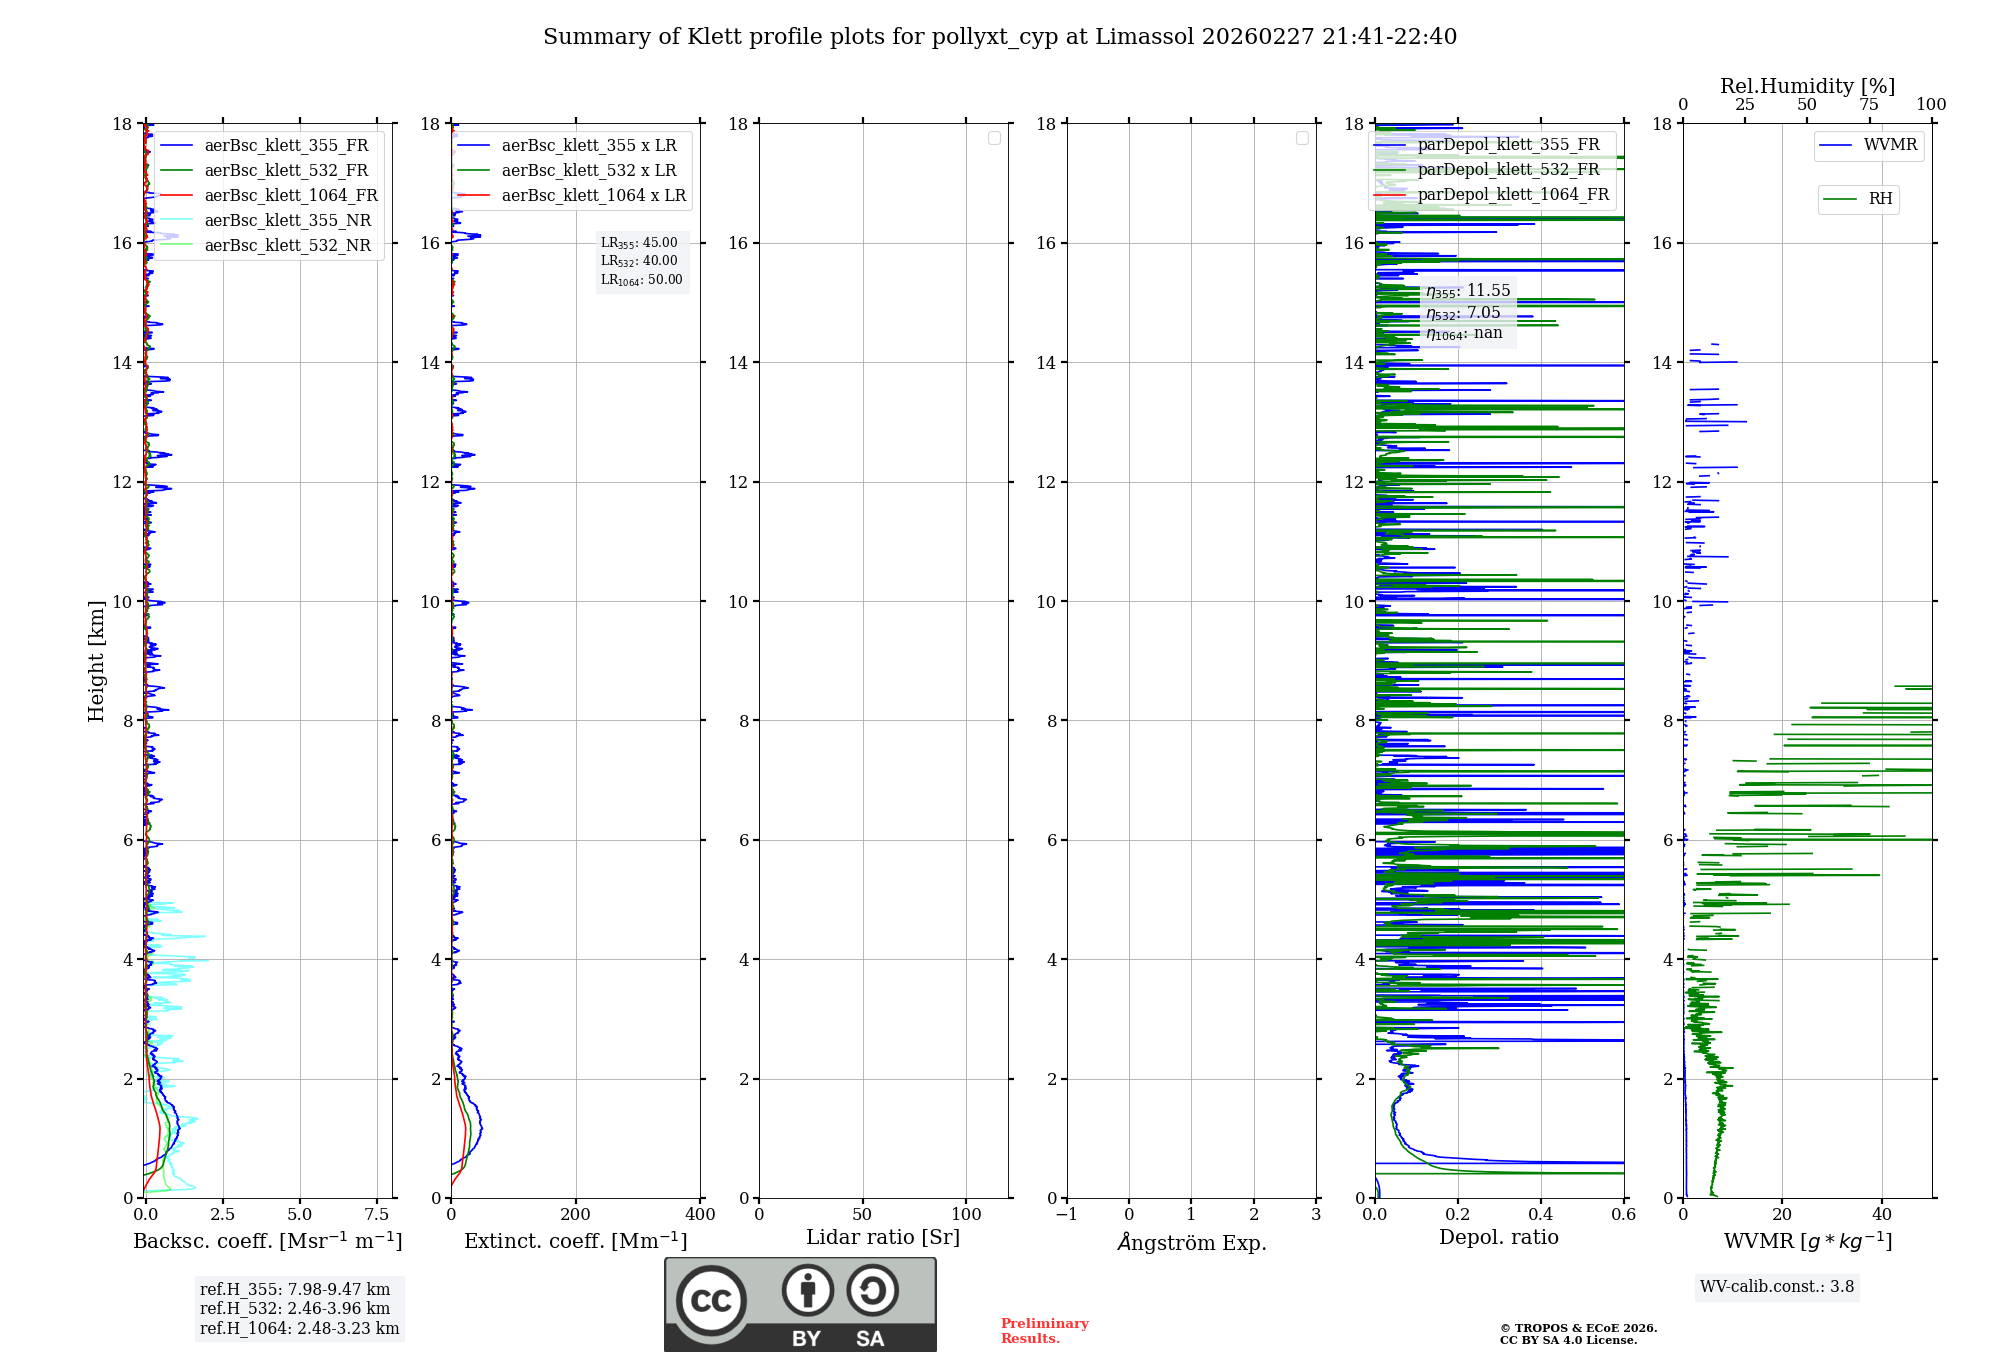Click the Preliminary Results red label
Viewport: 2000px width, 1360px height.
point(1044,1331)
